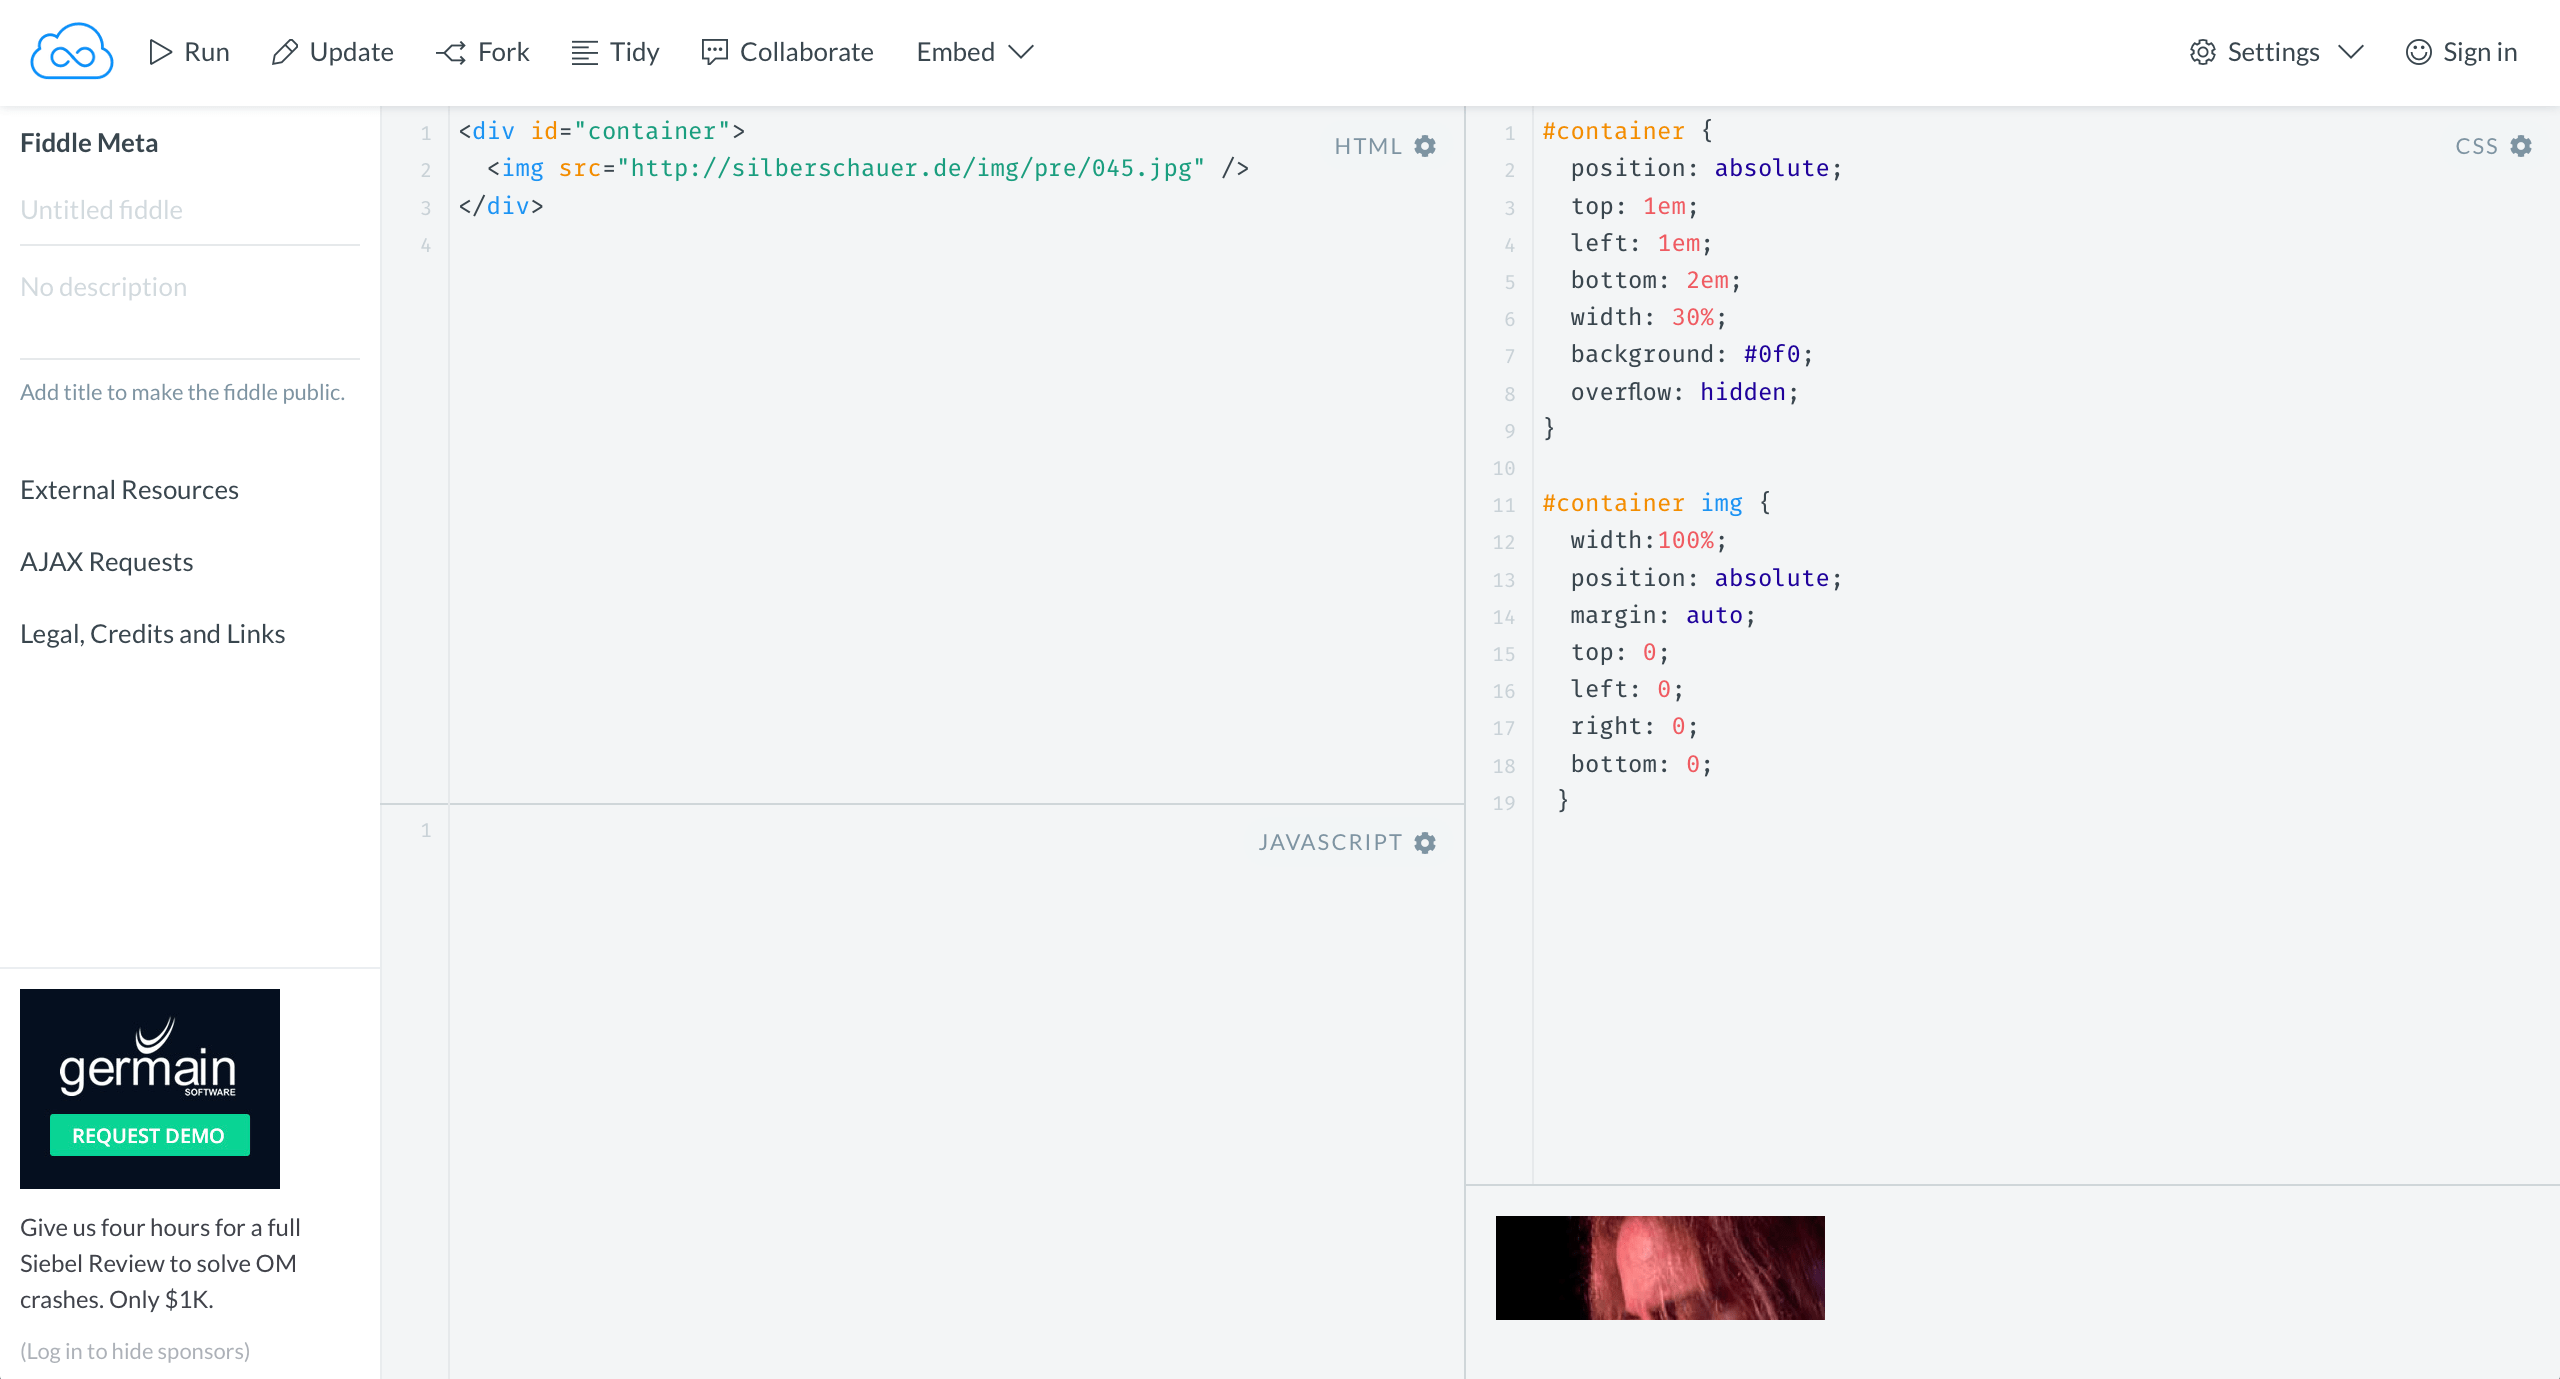
Task: Open the HTML panel settings gear
Action: [1426, 146]
